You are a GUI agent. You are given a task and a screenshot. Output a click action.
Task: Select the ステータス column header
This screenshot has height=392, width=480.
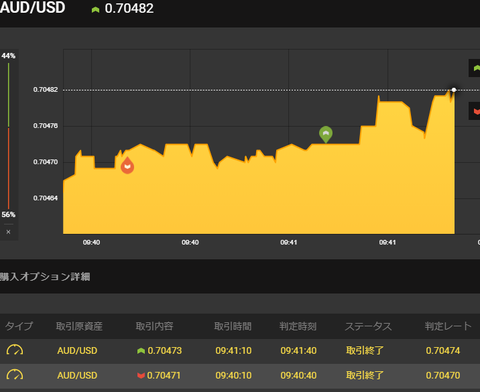click(x=368, y=326)
